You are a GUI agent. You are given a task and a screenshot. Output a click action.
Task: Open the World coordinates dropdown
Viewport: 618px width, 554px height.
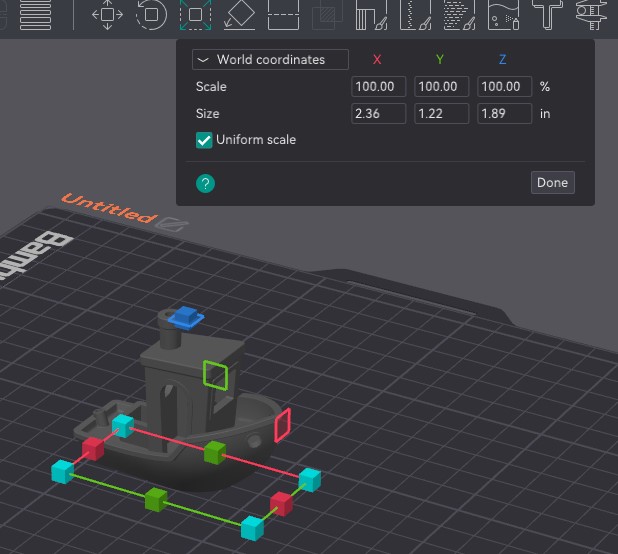click(270, 59)
